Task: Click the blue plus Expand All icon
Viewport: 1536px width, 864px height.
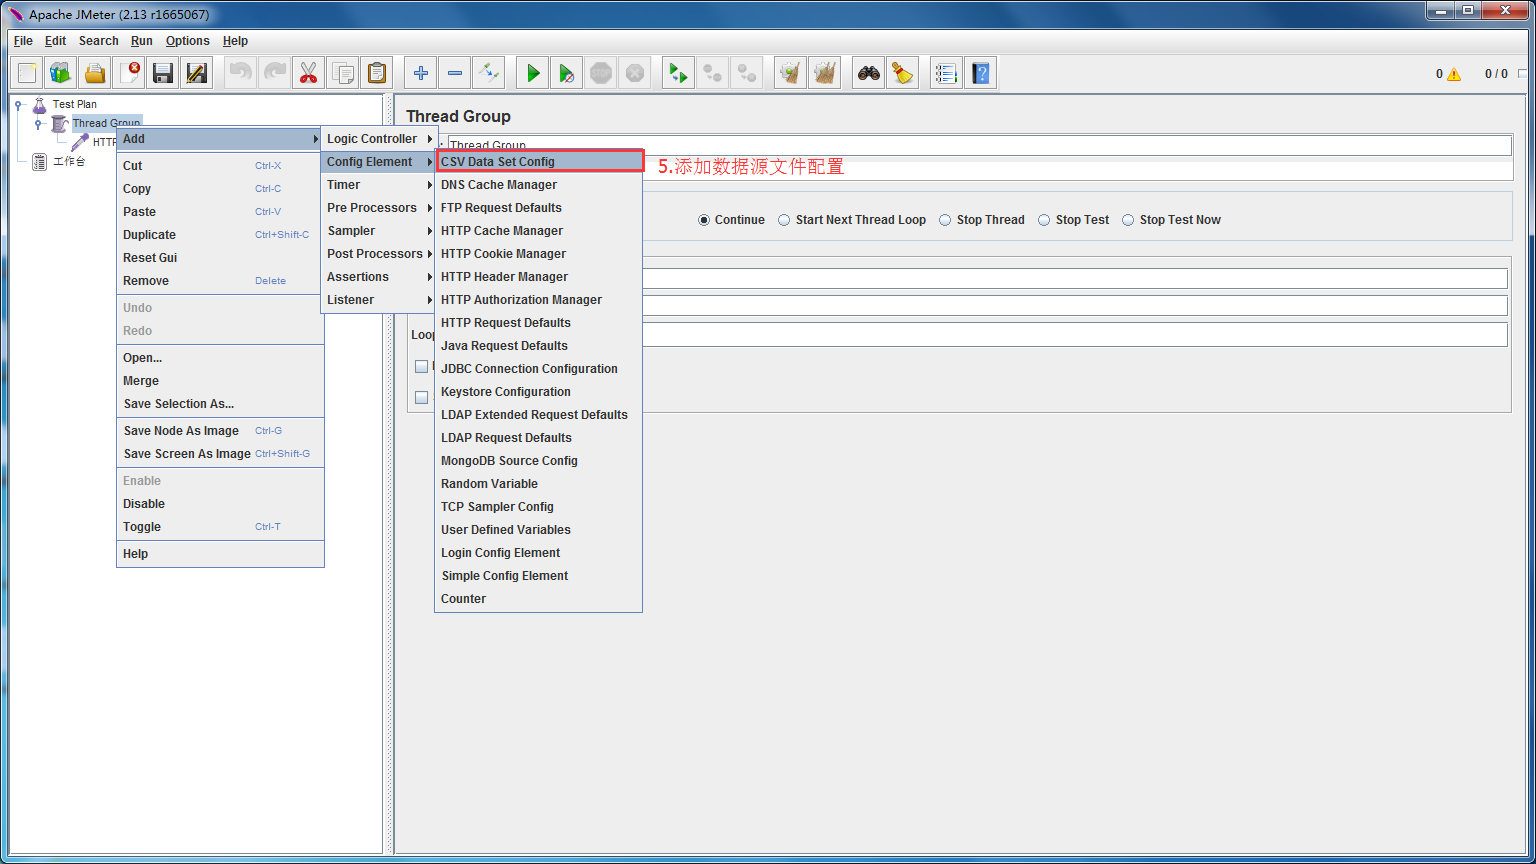Action: point(421,73)
